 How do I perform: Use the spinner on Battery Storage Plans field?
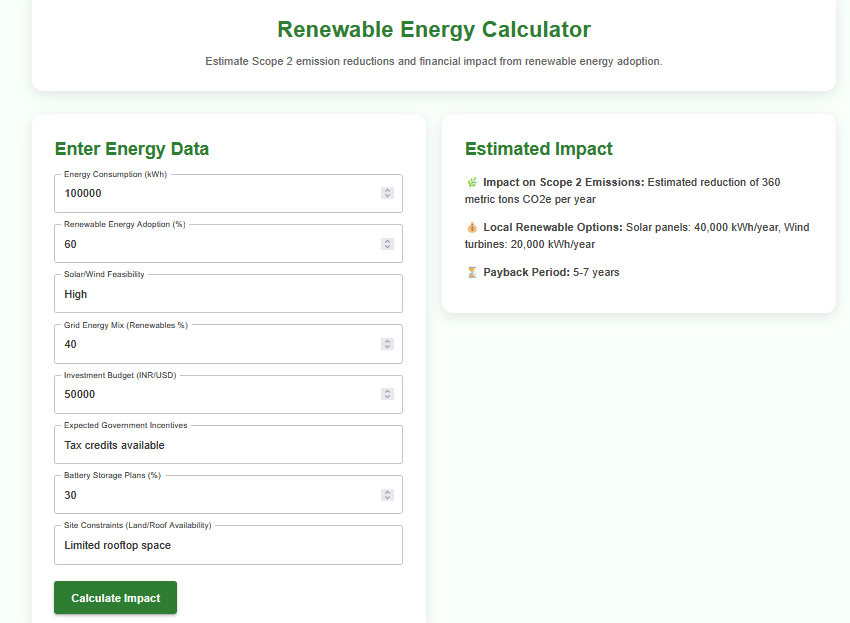(x=387, y=495)
